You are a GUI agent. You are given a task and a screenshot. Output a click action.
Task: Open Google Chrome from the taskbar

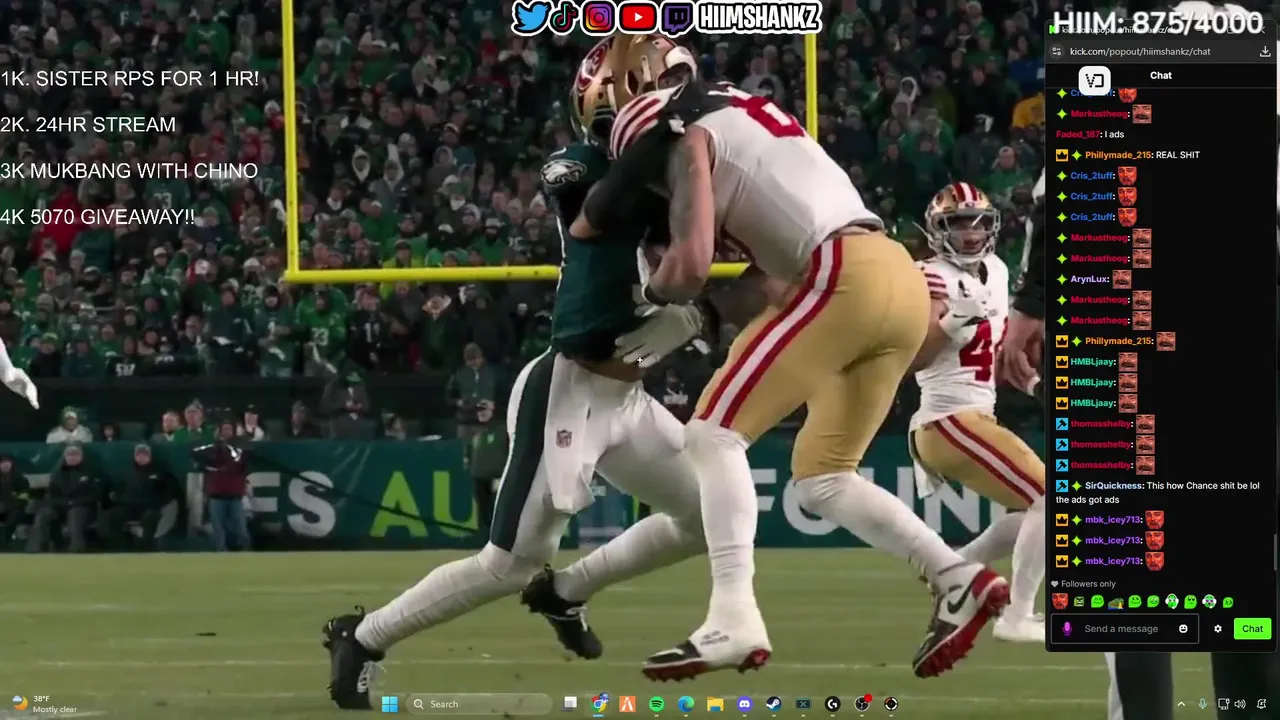coord(599,703)
